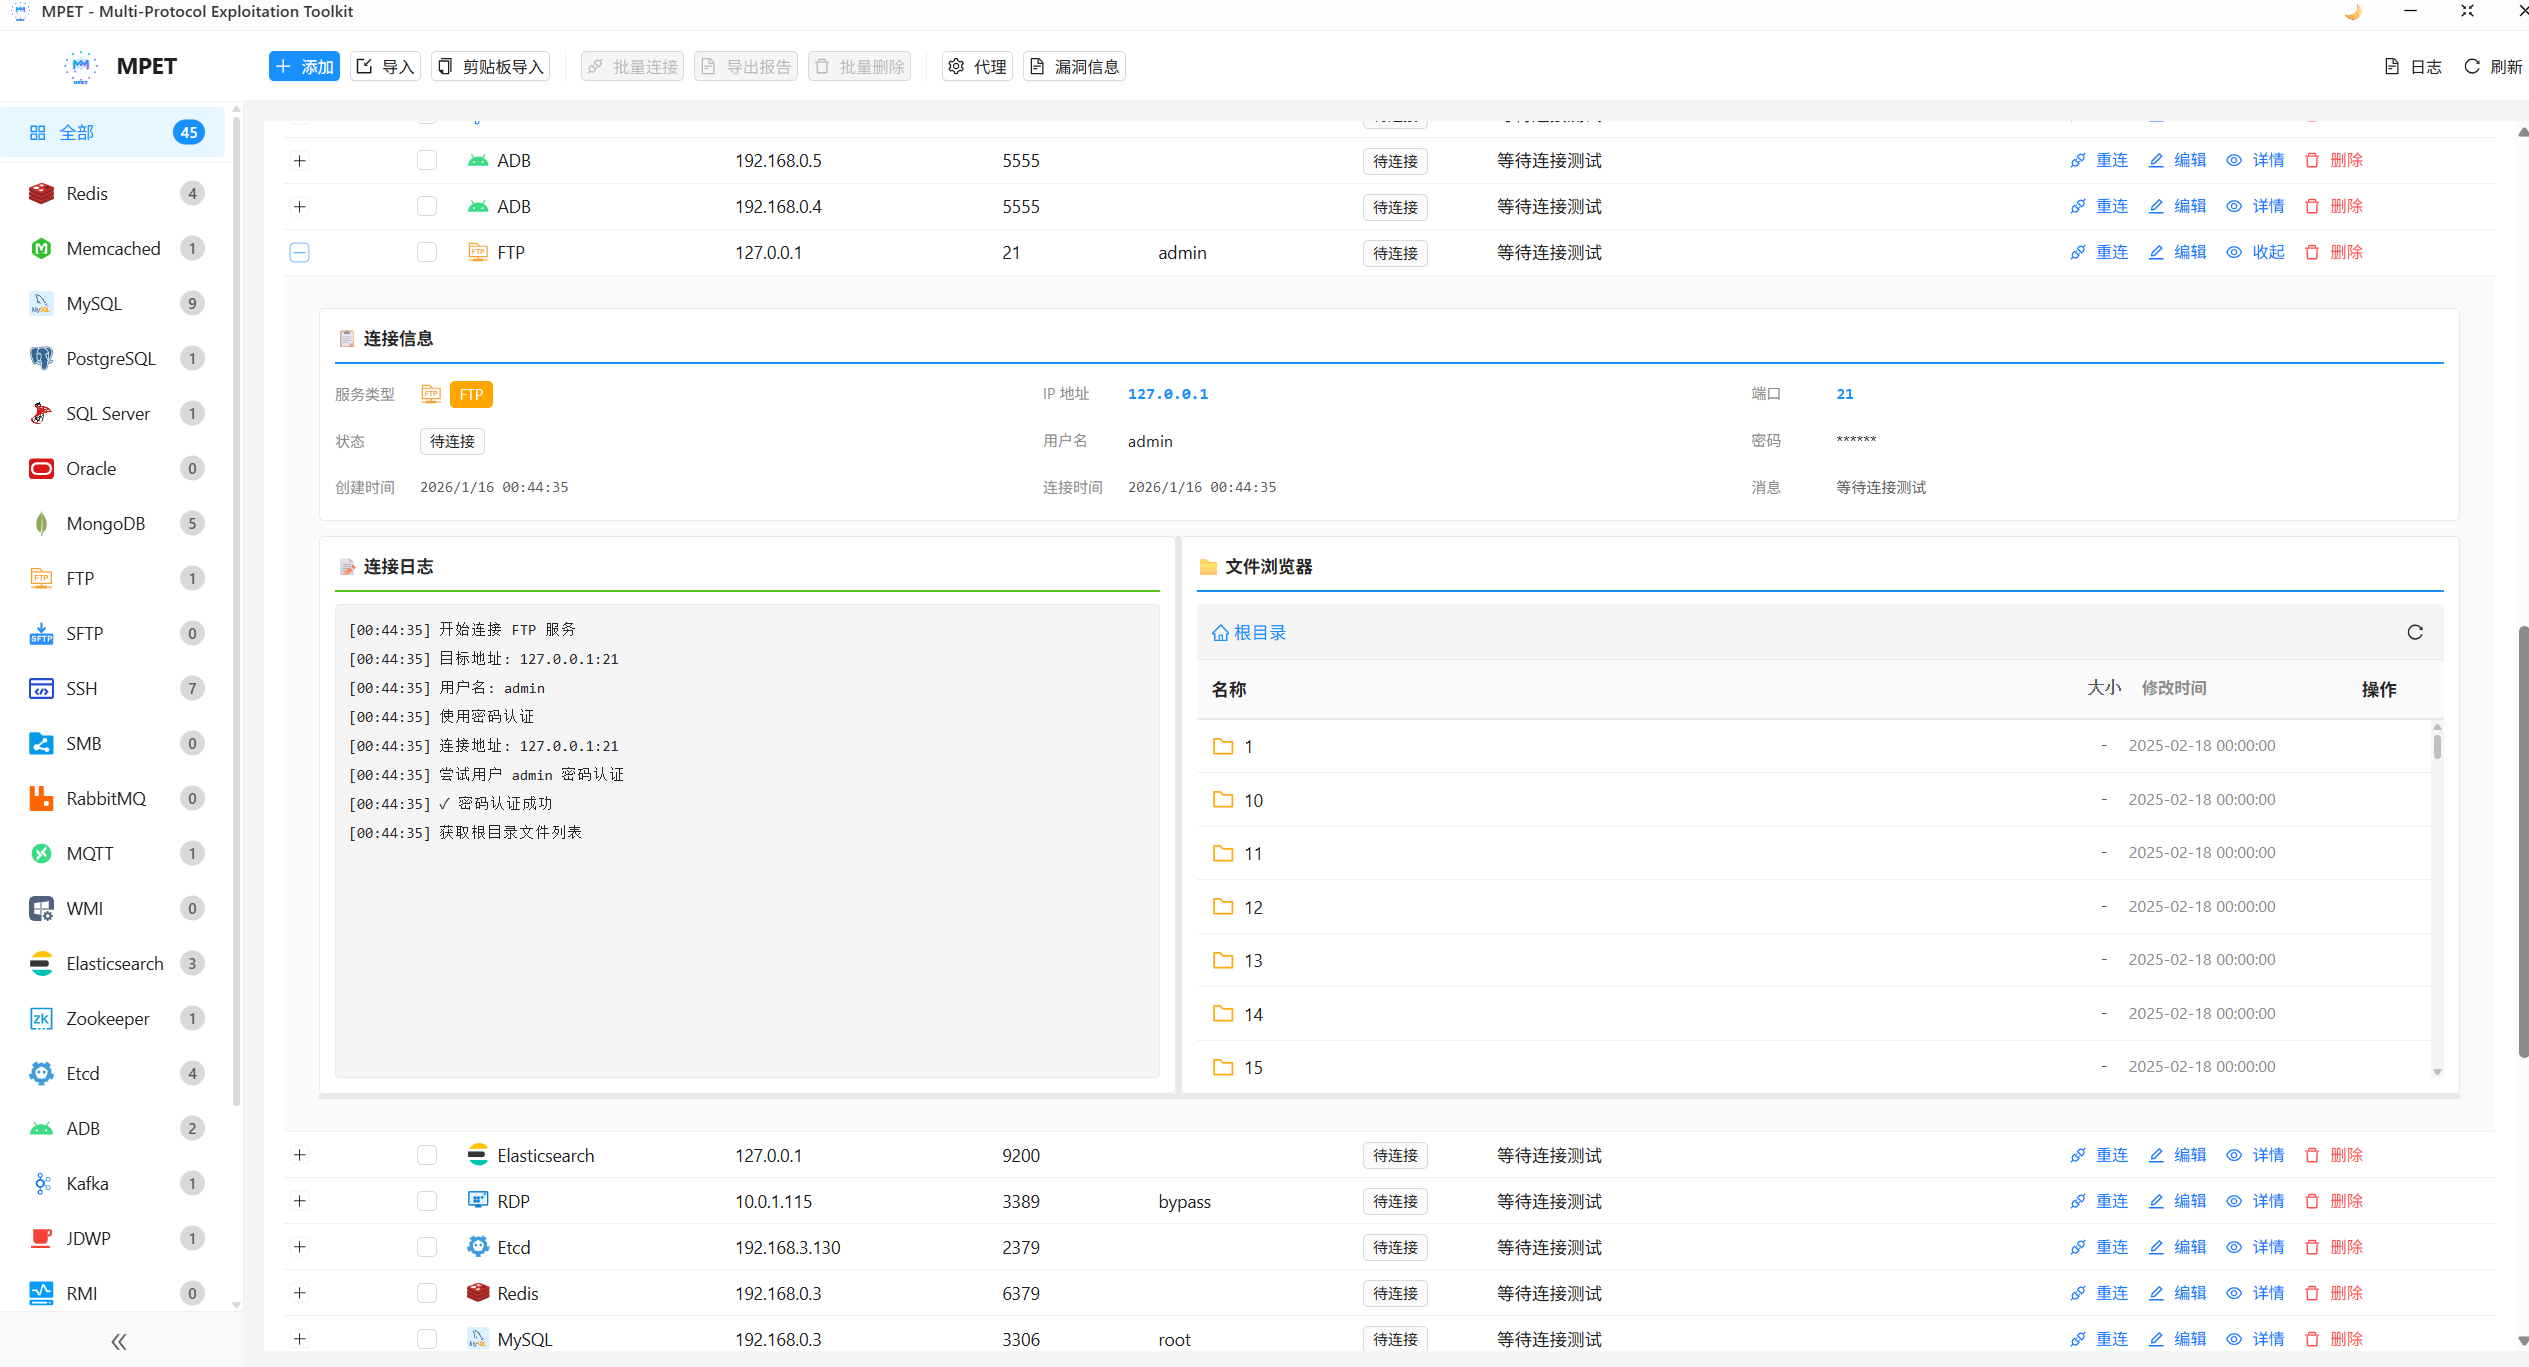2529x1367 pixels.
Task: Click the trash icon for RDP row
Action: [x=2311, y=1201]
